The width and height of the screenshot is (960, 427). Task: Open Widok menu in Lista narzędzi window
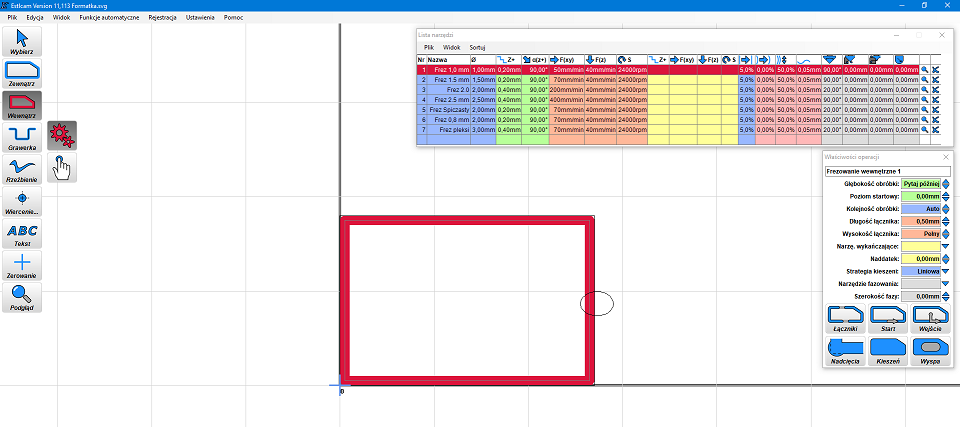(452, 47)
